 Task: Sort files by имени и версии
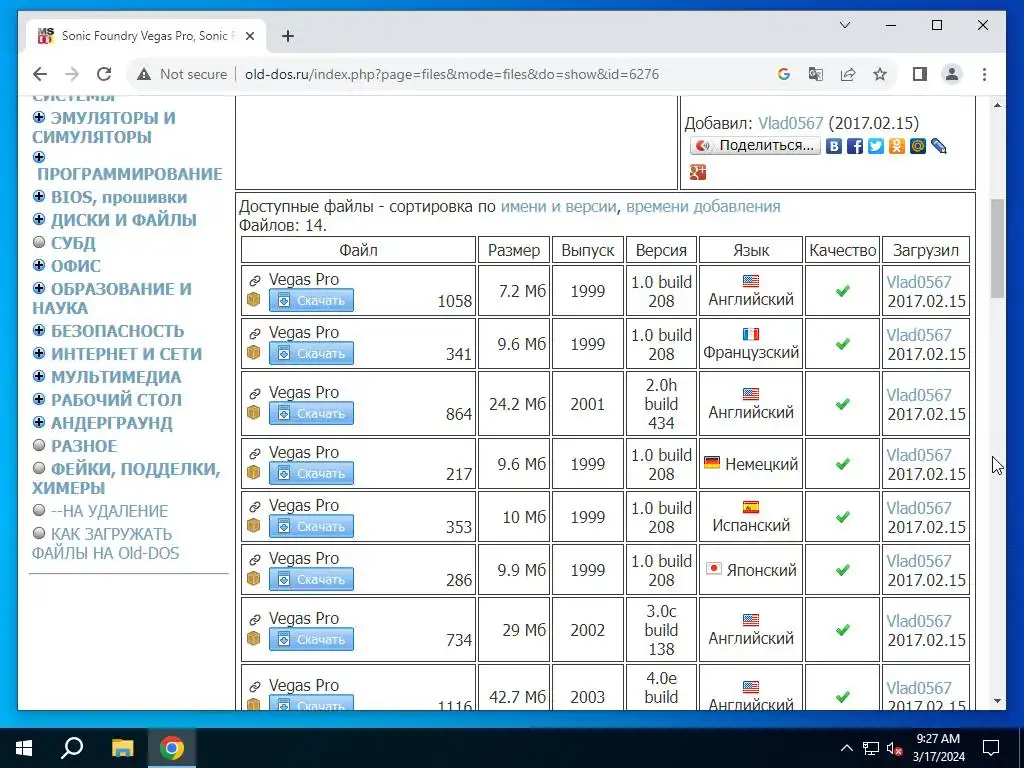point(558,206)
